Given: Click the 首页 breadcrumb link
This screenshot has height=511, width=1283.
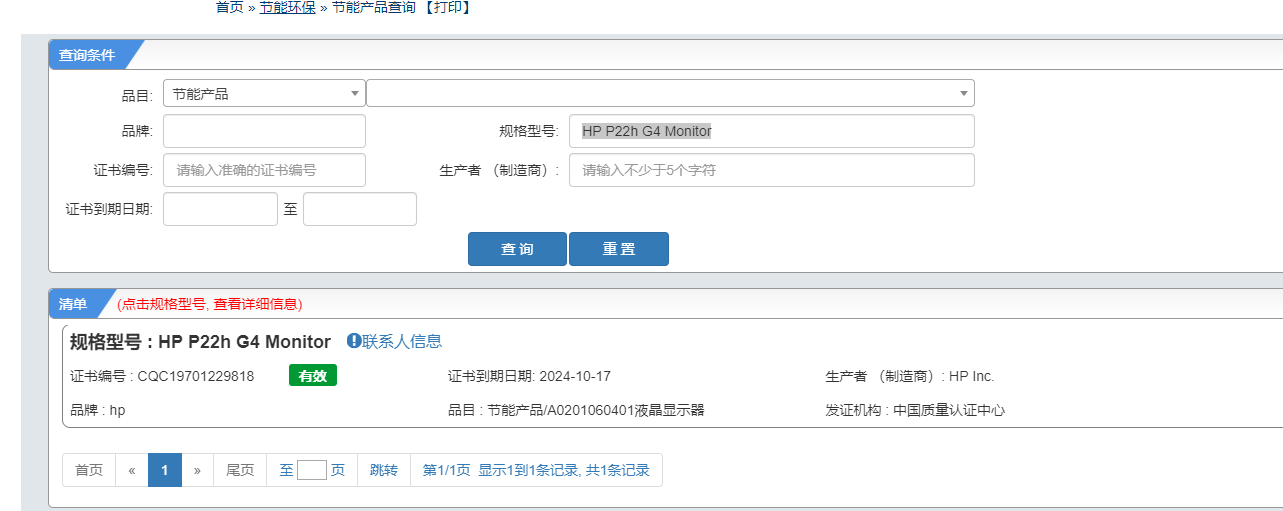Looking at the screenshot, I should pyautogui.click(x=229, y=7).
